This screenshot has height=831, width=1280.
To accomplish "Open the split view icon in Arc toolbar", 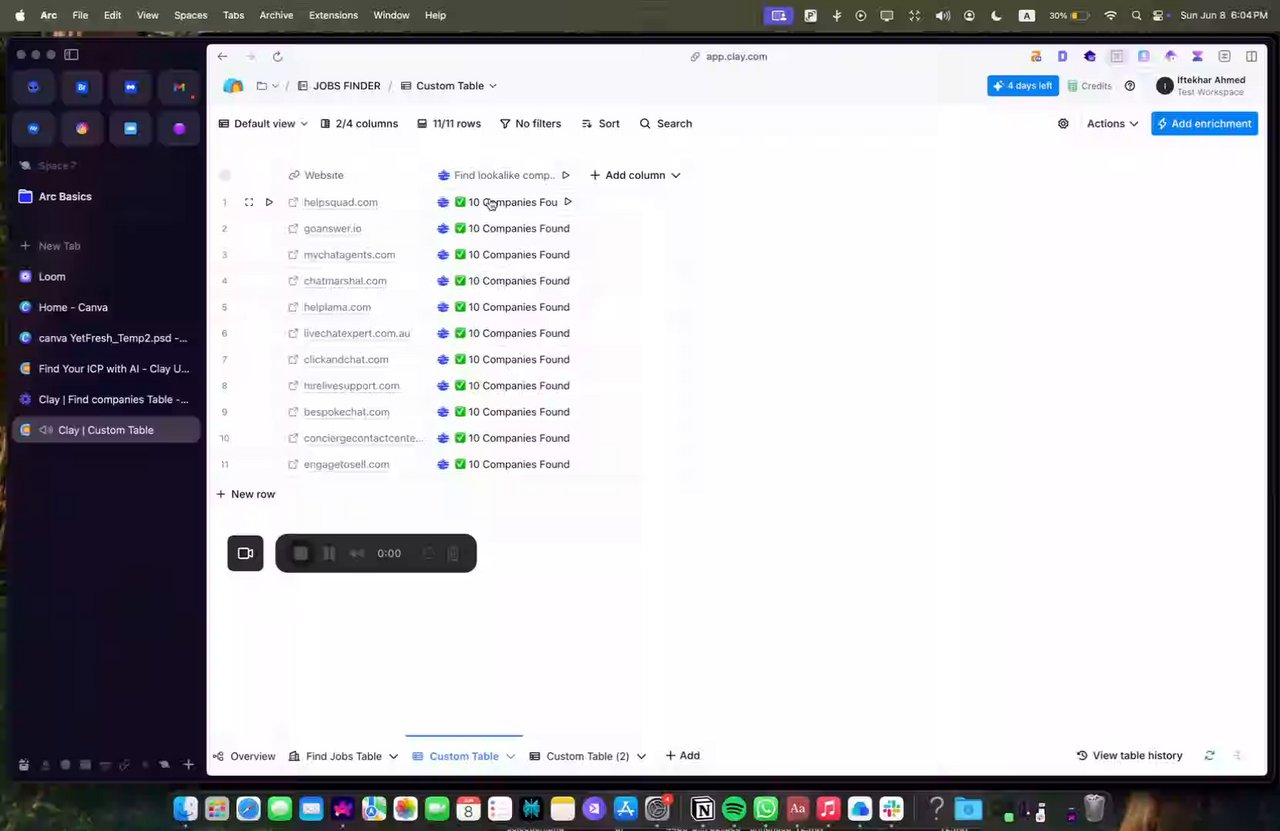I will tap(1251, 57).
